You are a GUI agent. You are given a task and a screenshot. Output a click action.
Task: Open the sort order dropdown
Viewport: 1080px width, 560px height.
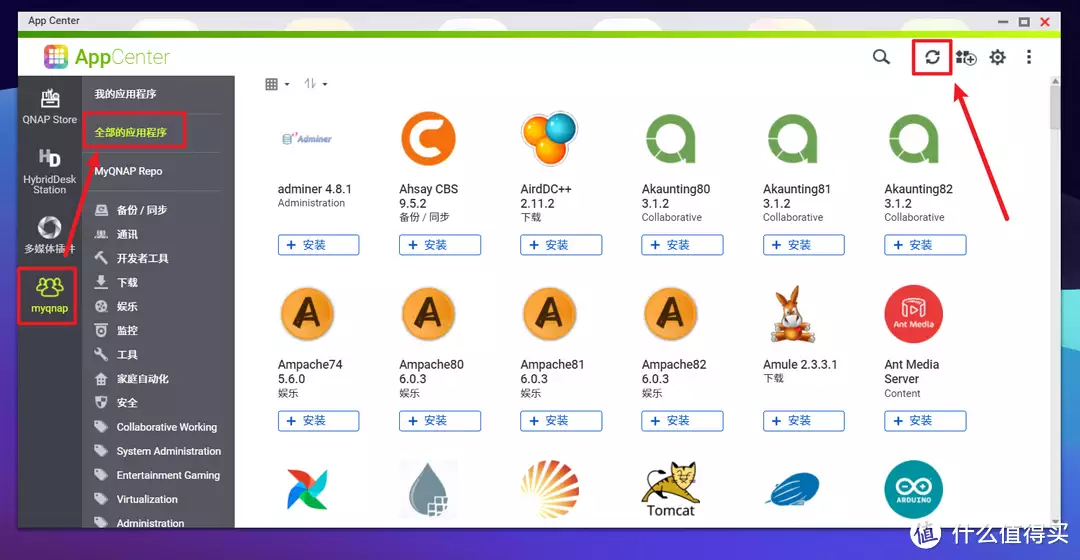click(x=315, y=84)
